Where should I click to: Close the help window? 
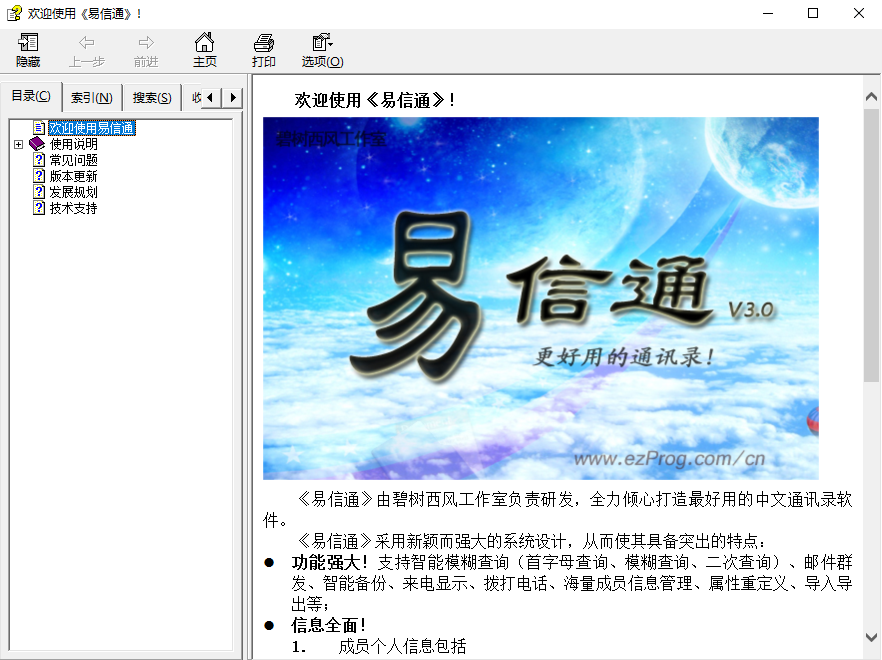pyautogui.click(x=858, y=13)
